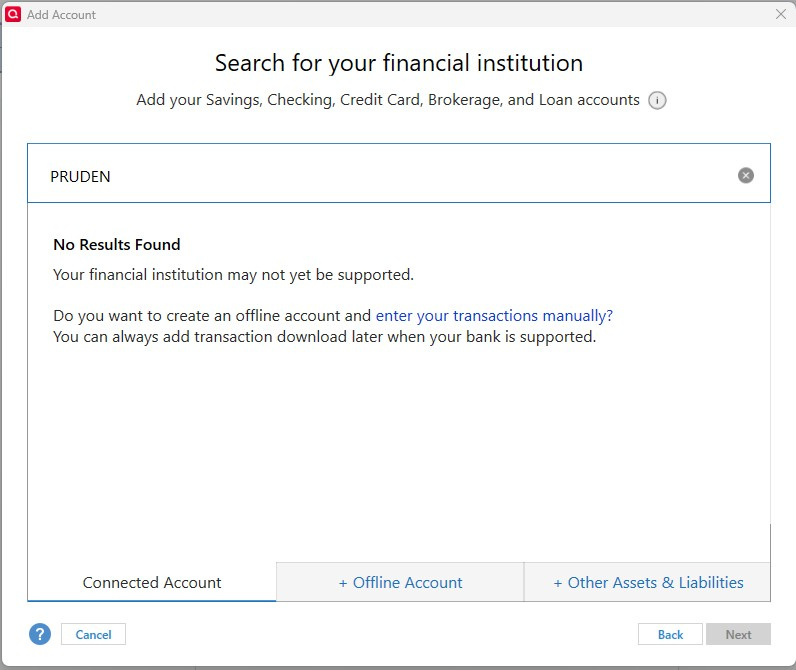Click the 'Add Account' window title text

[61, 15]
